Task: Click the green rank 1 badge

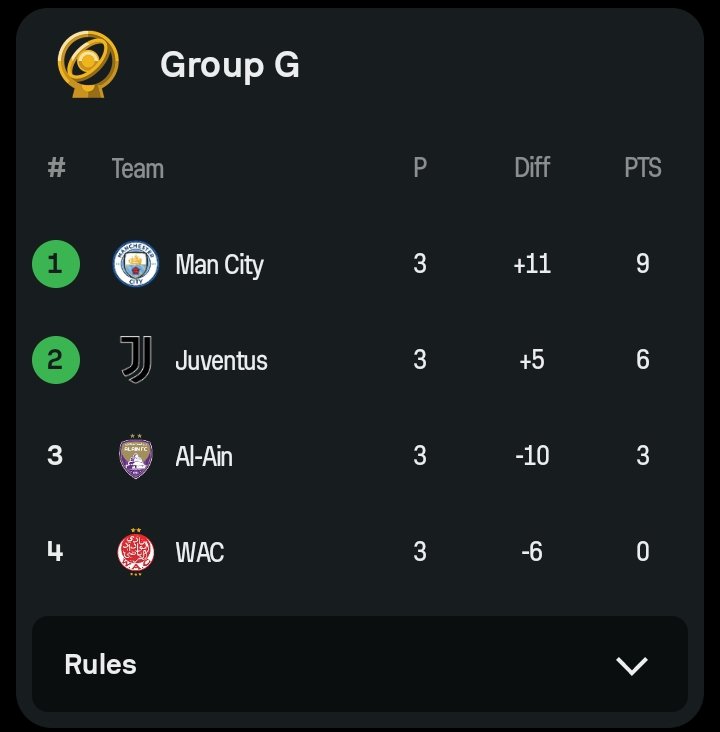Action: pos(56,264)
